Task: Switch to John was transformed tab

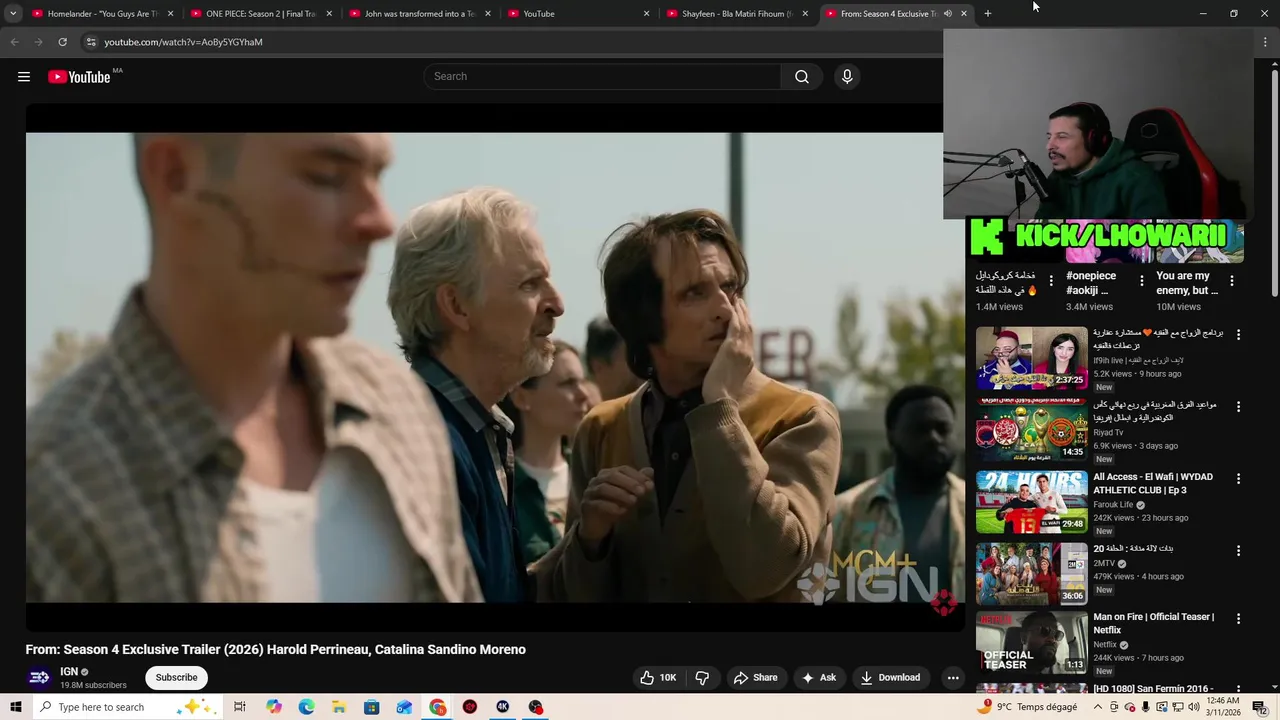Action: (x=419, y=14)
